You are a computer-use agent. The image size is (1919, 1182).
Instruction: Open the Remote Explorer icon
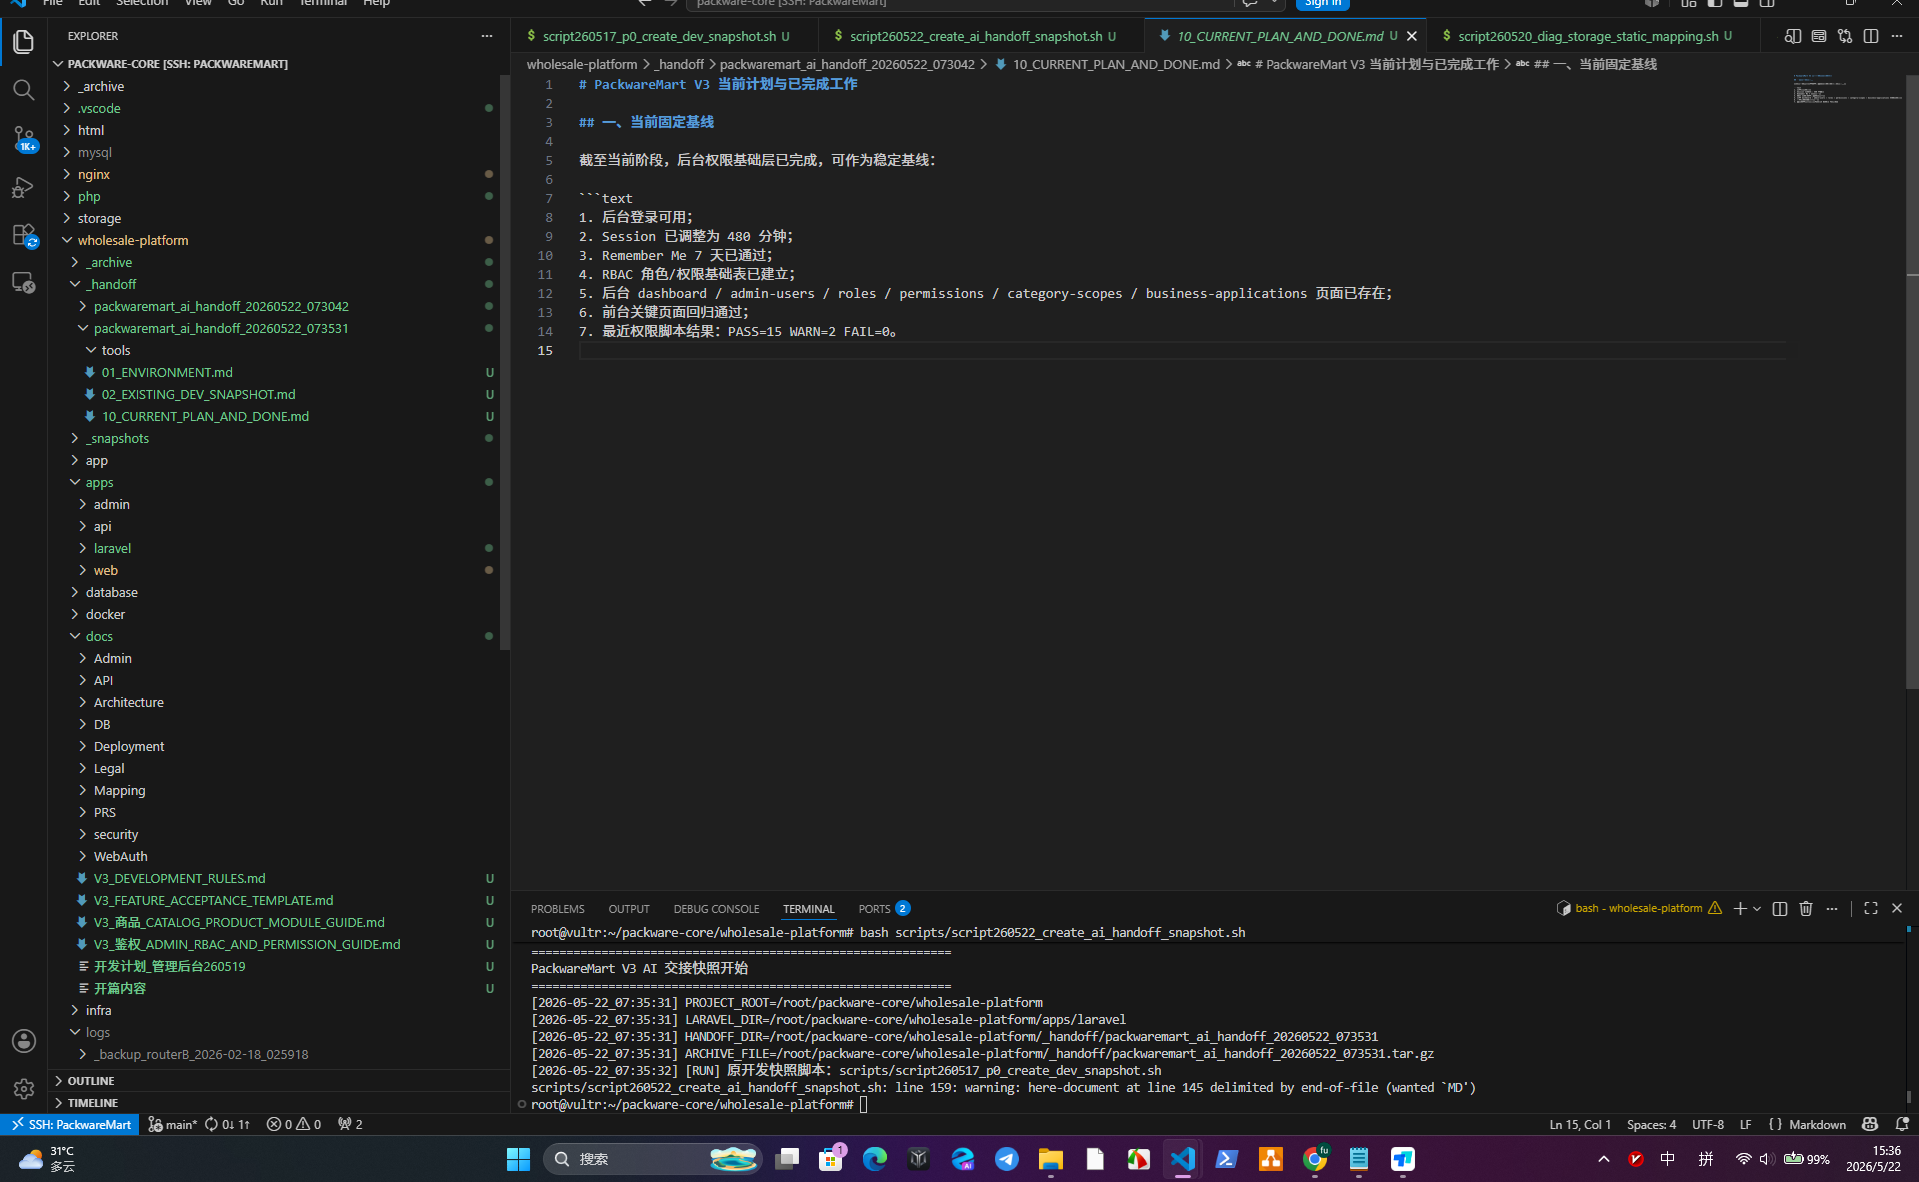pyautogui.click(x=24, y=283)
